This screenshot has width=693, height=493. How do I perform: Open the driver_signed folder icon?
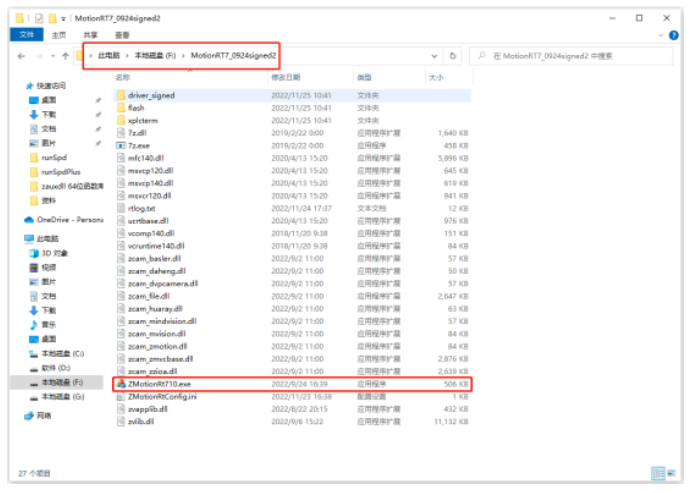pyautogui.click(x=121, y=96)
